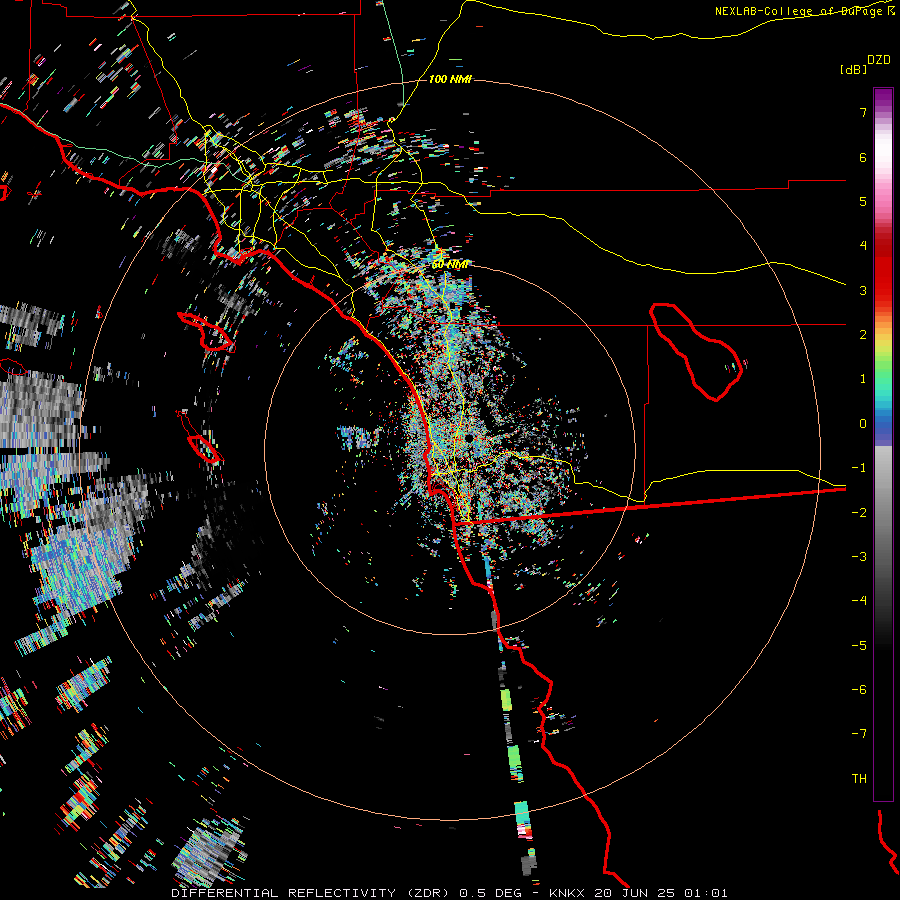Screen dimensions: 900x900
Task: Click the 0.5 DEG elevation text
Action: click(491, 893)
